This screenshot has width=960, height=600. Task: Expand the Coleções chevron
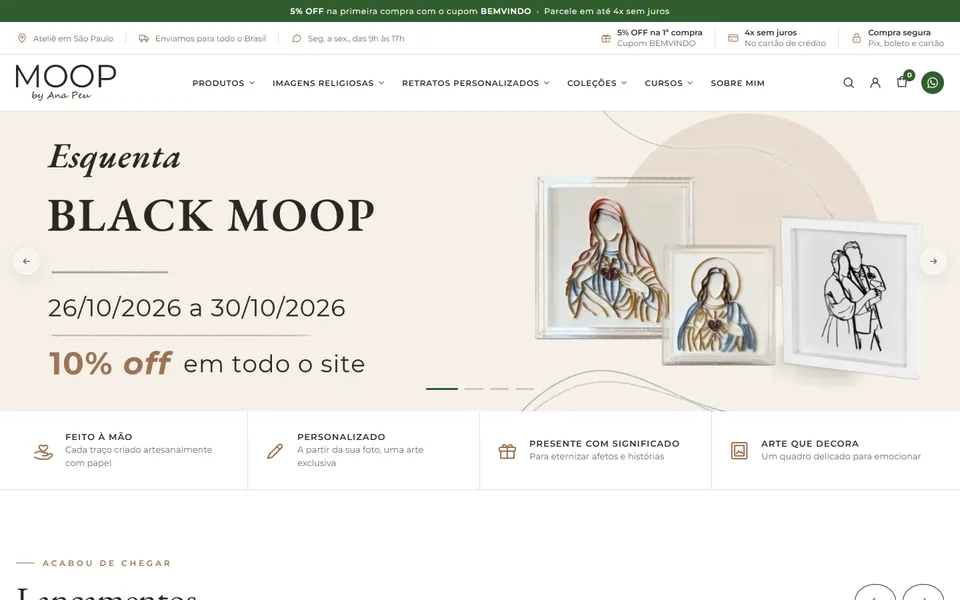624,83
